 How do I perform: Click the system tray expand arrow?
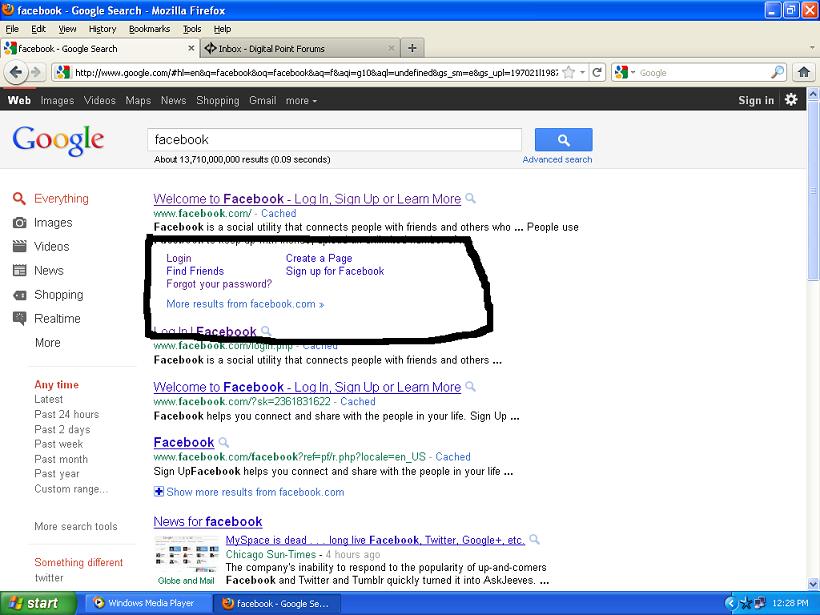point(731,603)
